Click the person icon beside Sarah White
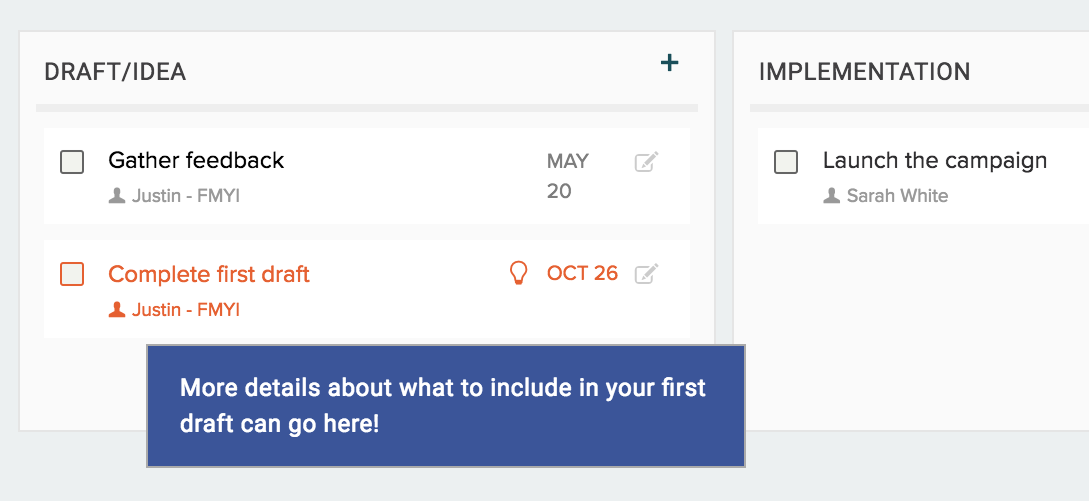Image resolution: width=1089 pixels, height=501 pixels. tap(831, 196)
